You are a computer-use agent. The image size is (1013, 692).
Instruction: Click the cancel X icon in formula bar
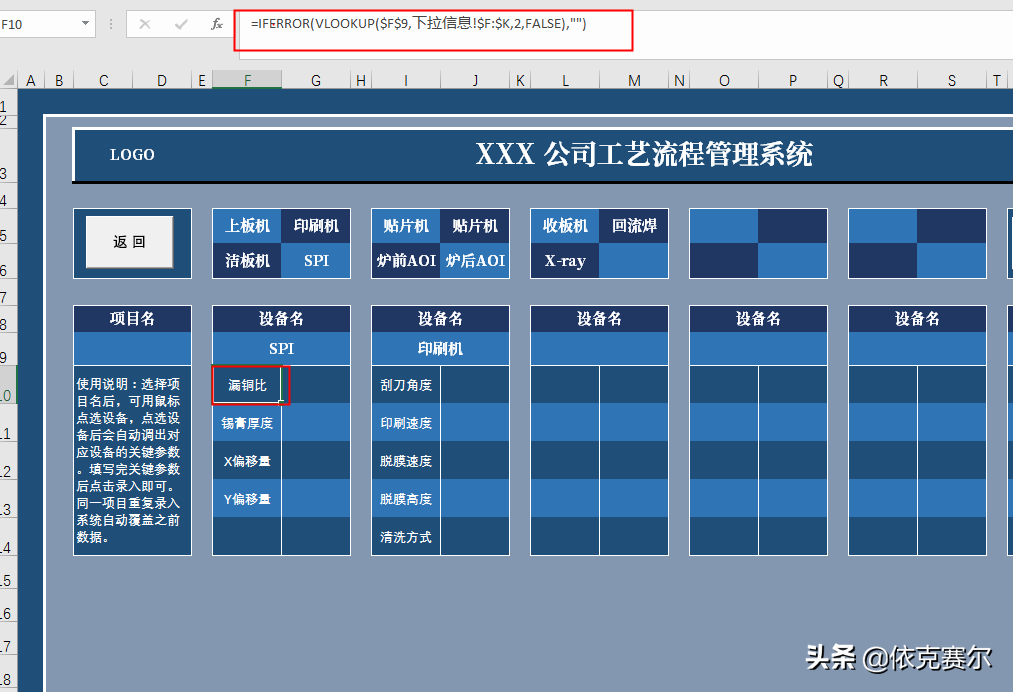145,24
